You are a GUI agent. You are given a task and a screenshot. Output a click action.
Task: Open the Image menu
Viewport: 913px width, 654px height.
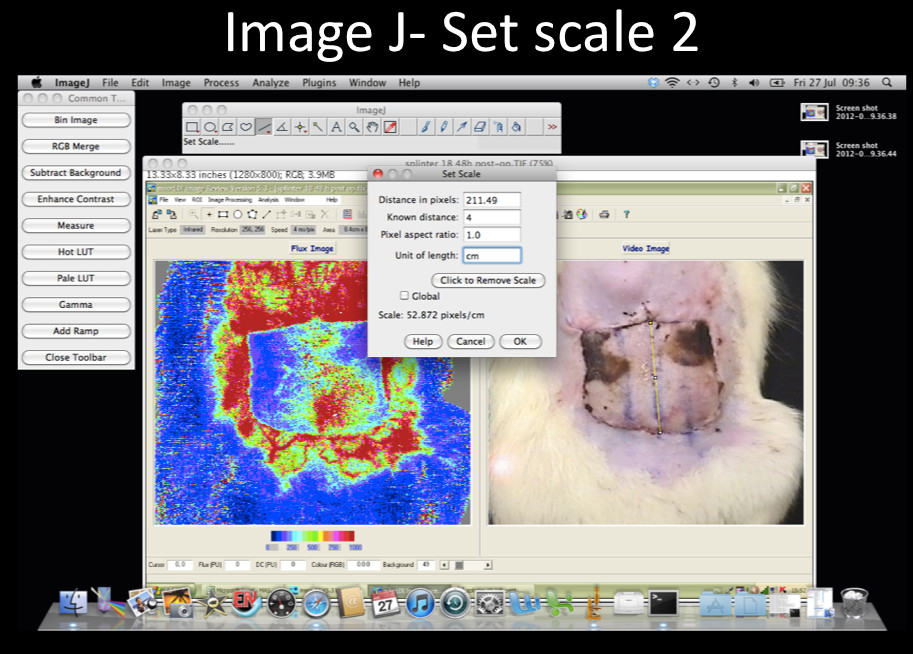[176, 83]
